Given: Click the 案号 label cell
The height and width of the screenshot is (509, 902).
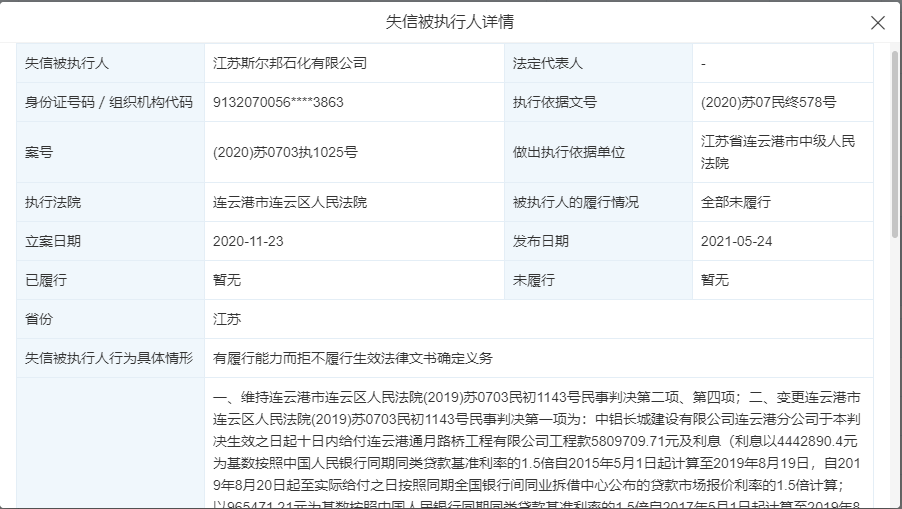Looking at the screenshot, I should (110, 152).
